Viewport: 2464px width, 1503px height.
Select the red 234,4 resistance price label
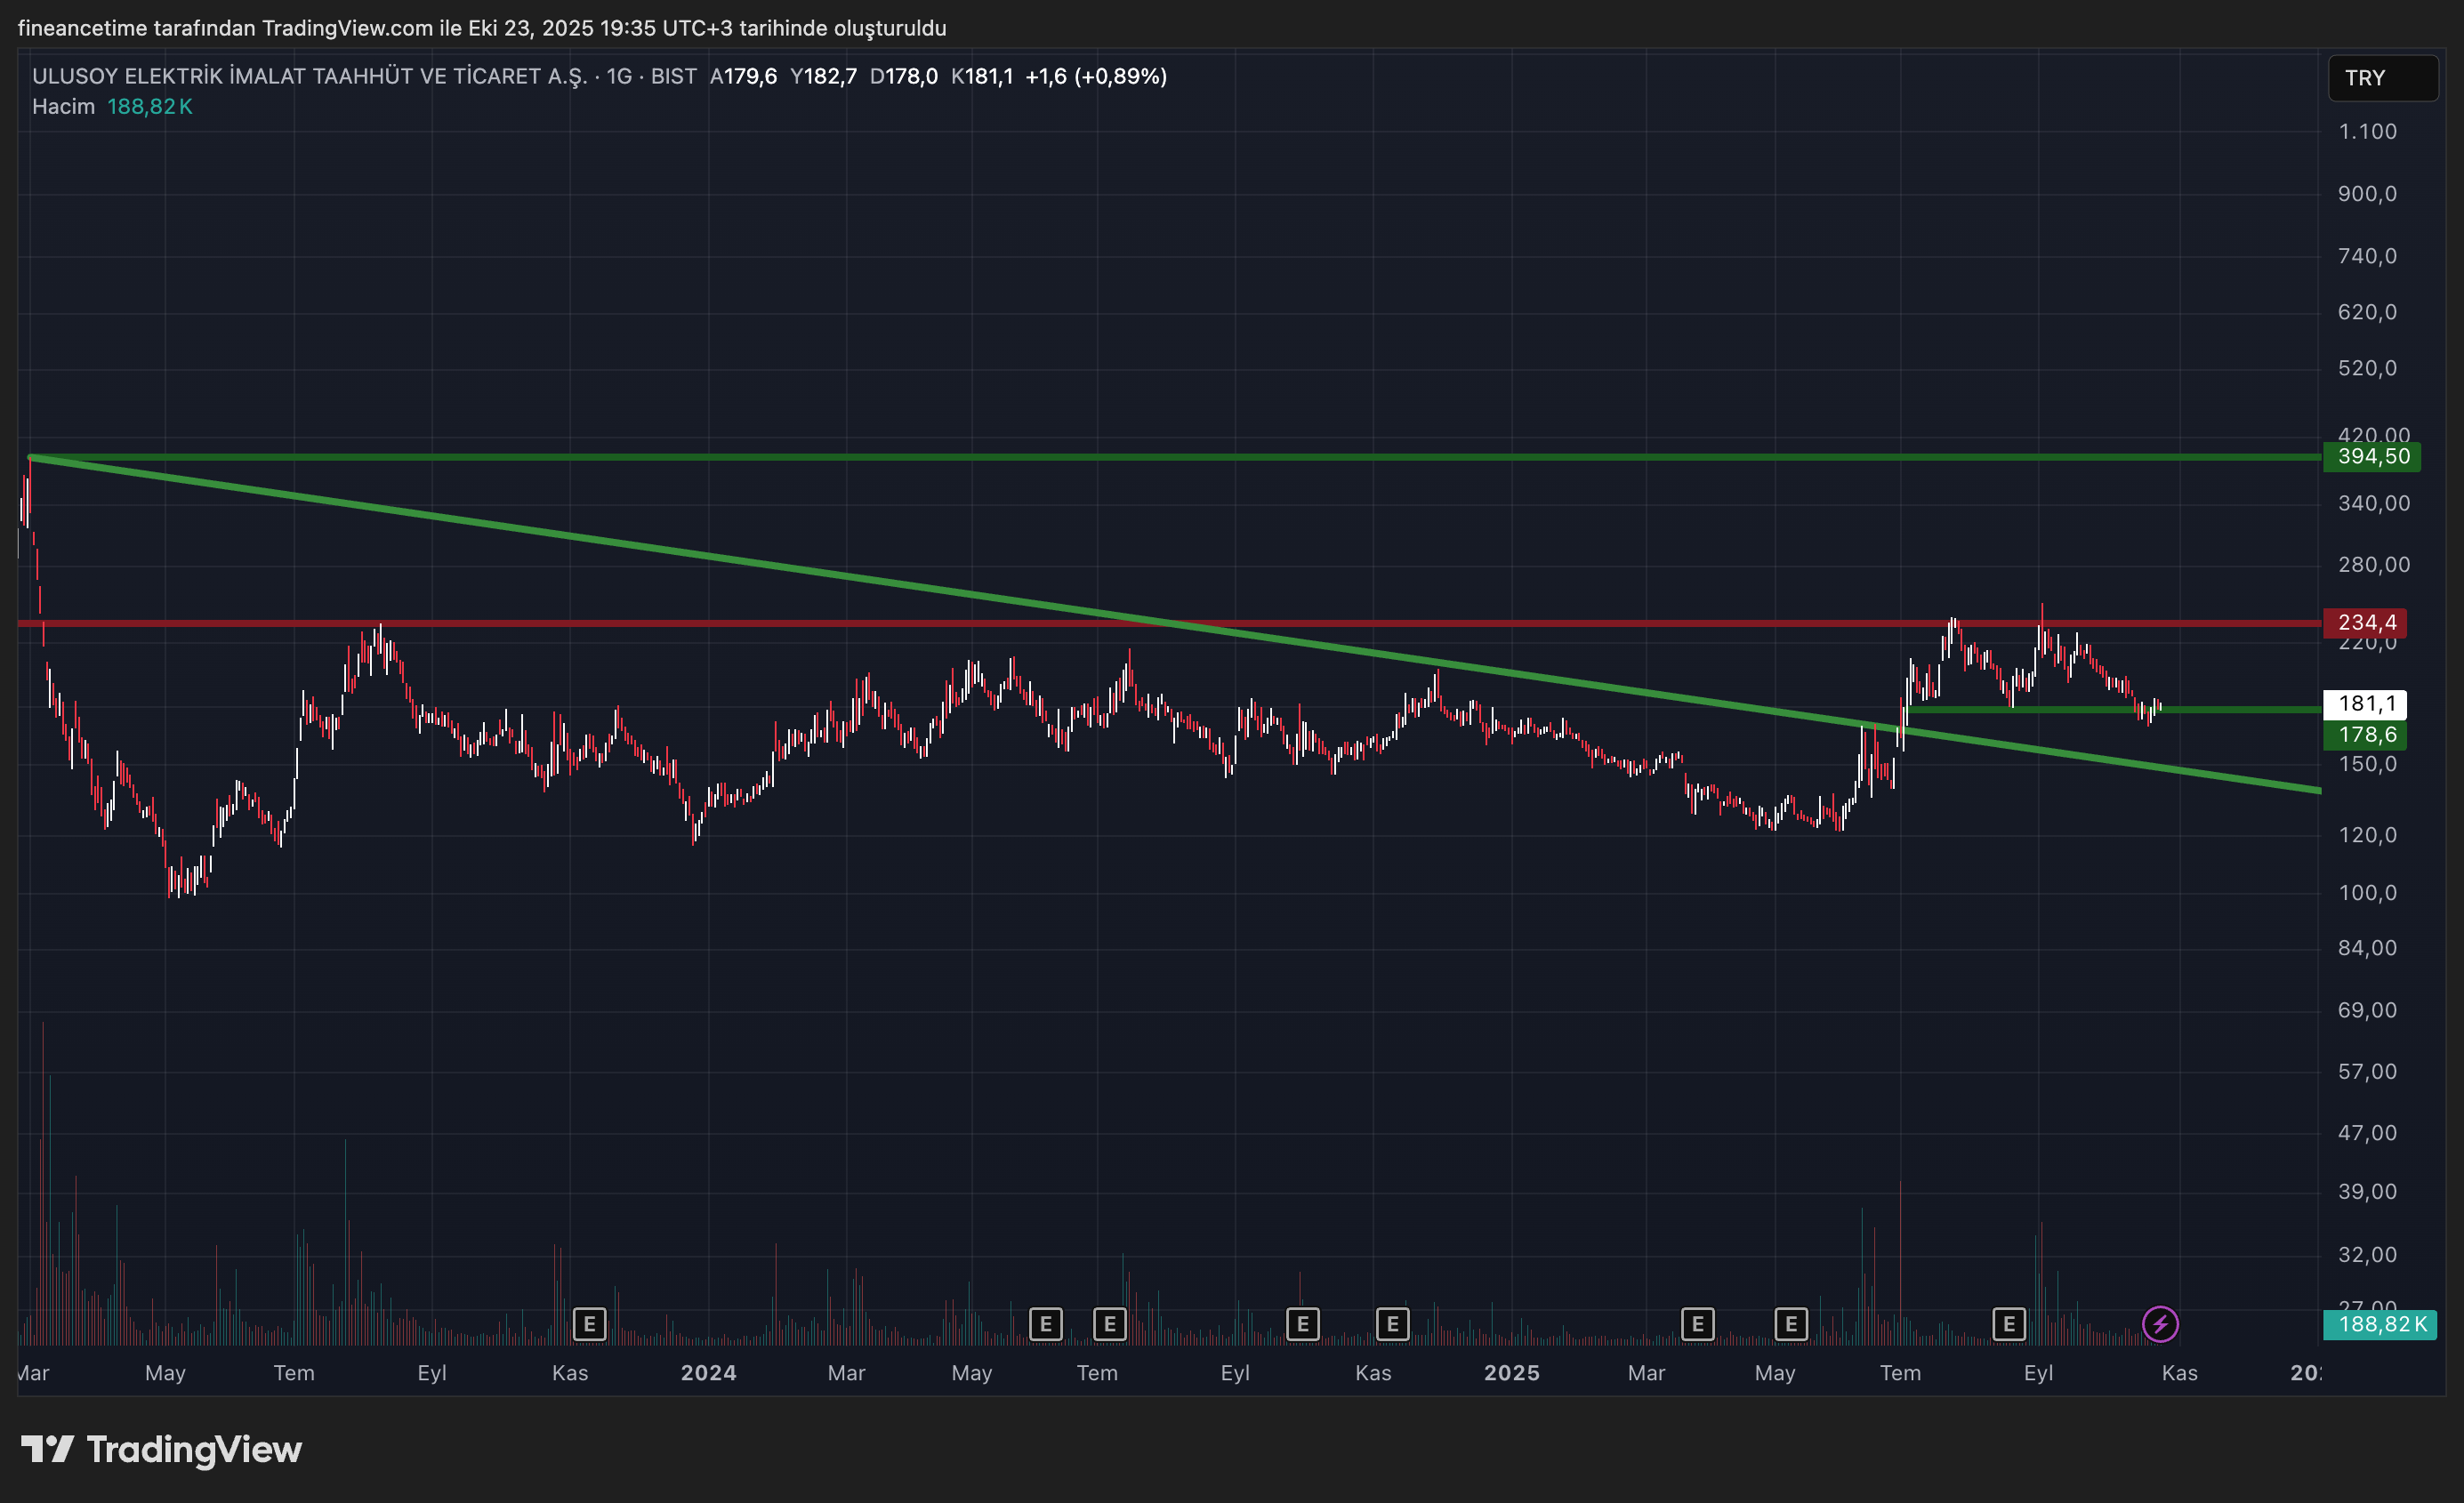coord(2365,623)
